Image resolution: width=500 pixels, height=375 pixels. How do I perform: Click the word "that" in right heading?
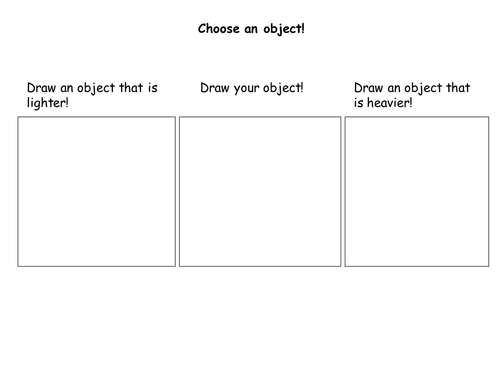[x=458, y=88]
